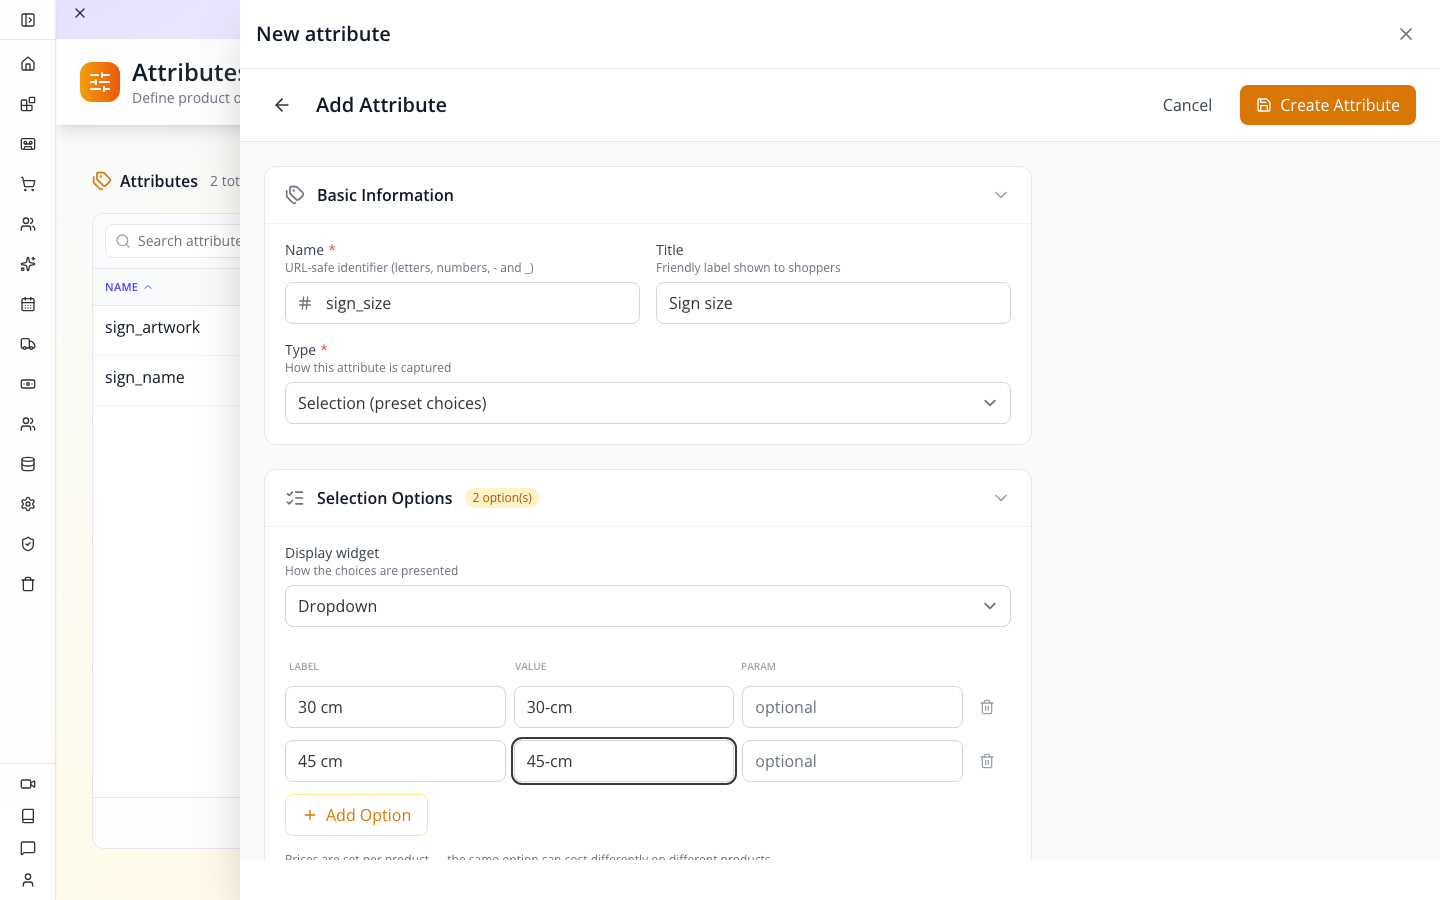Edit the value field containing 30-cm
Viewport: 1440px width, 900px height.
624,707
